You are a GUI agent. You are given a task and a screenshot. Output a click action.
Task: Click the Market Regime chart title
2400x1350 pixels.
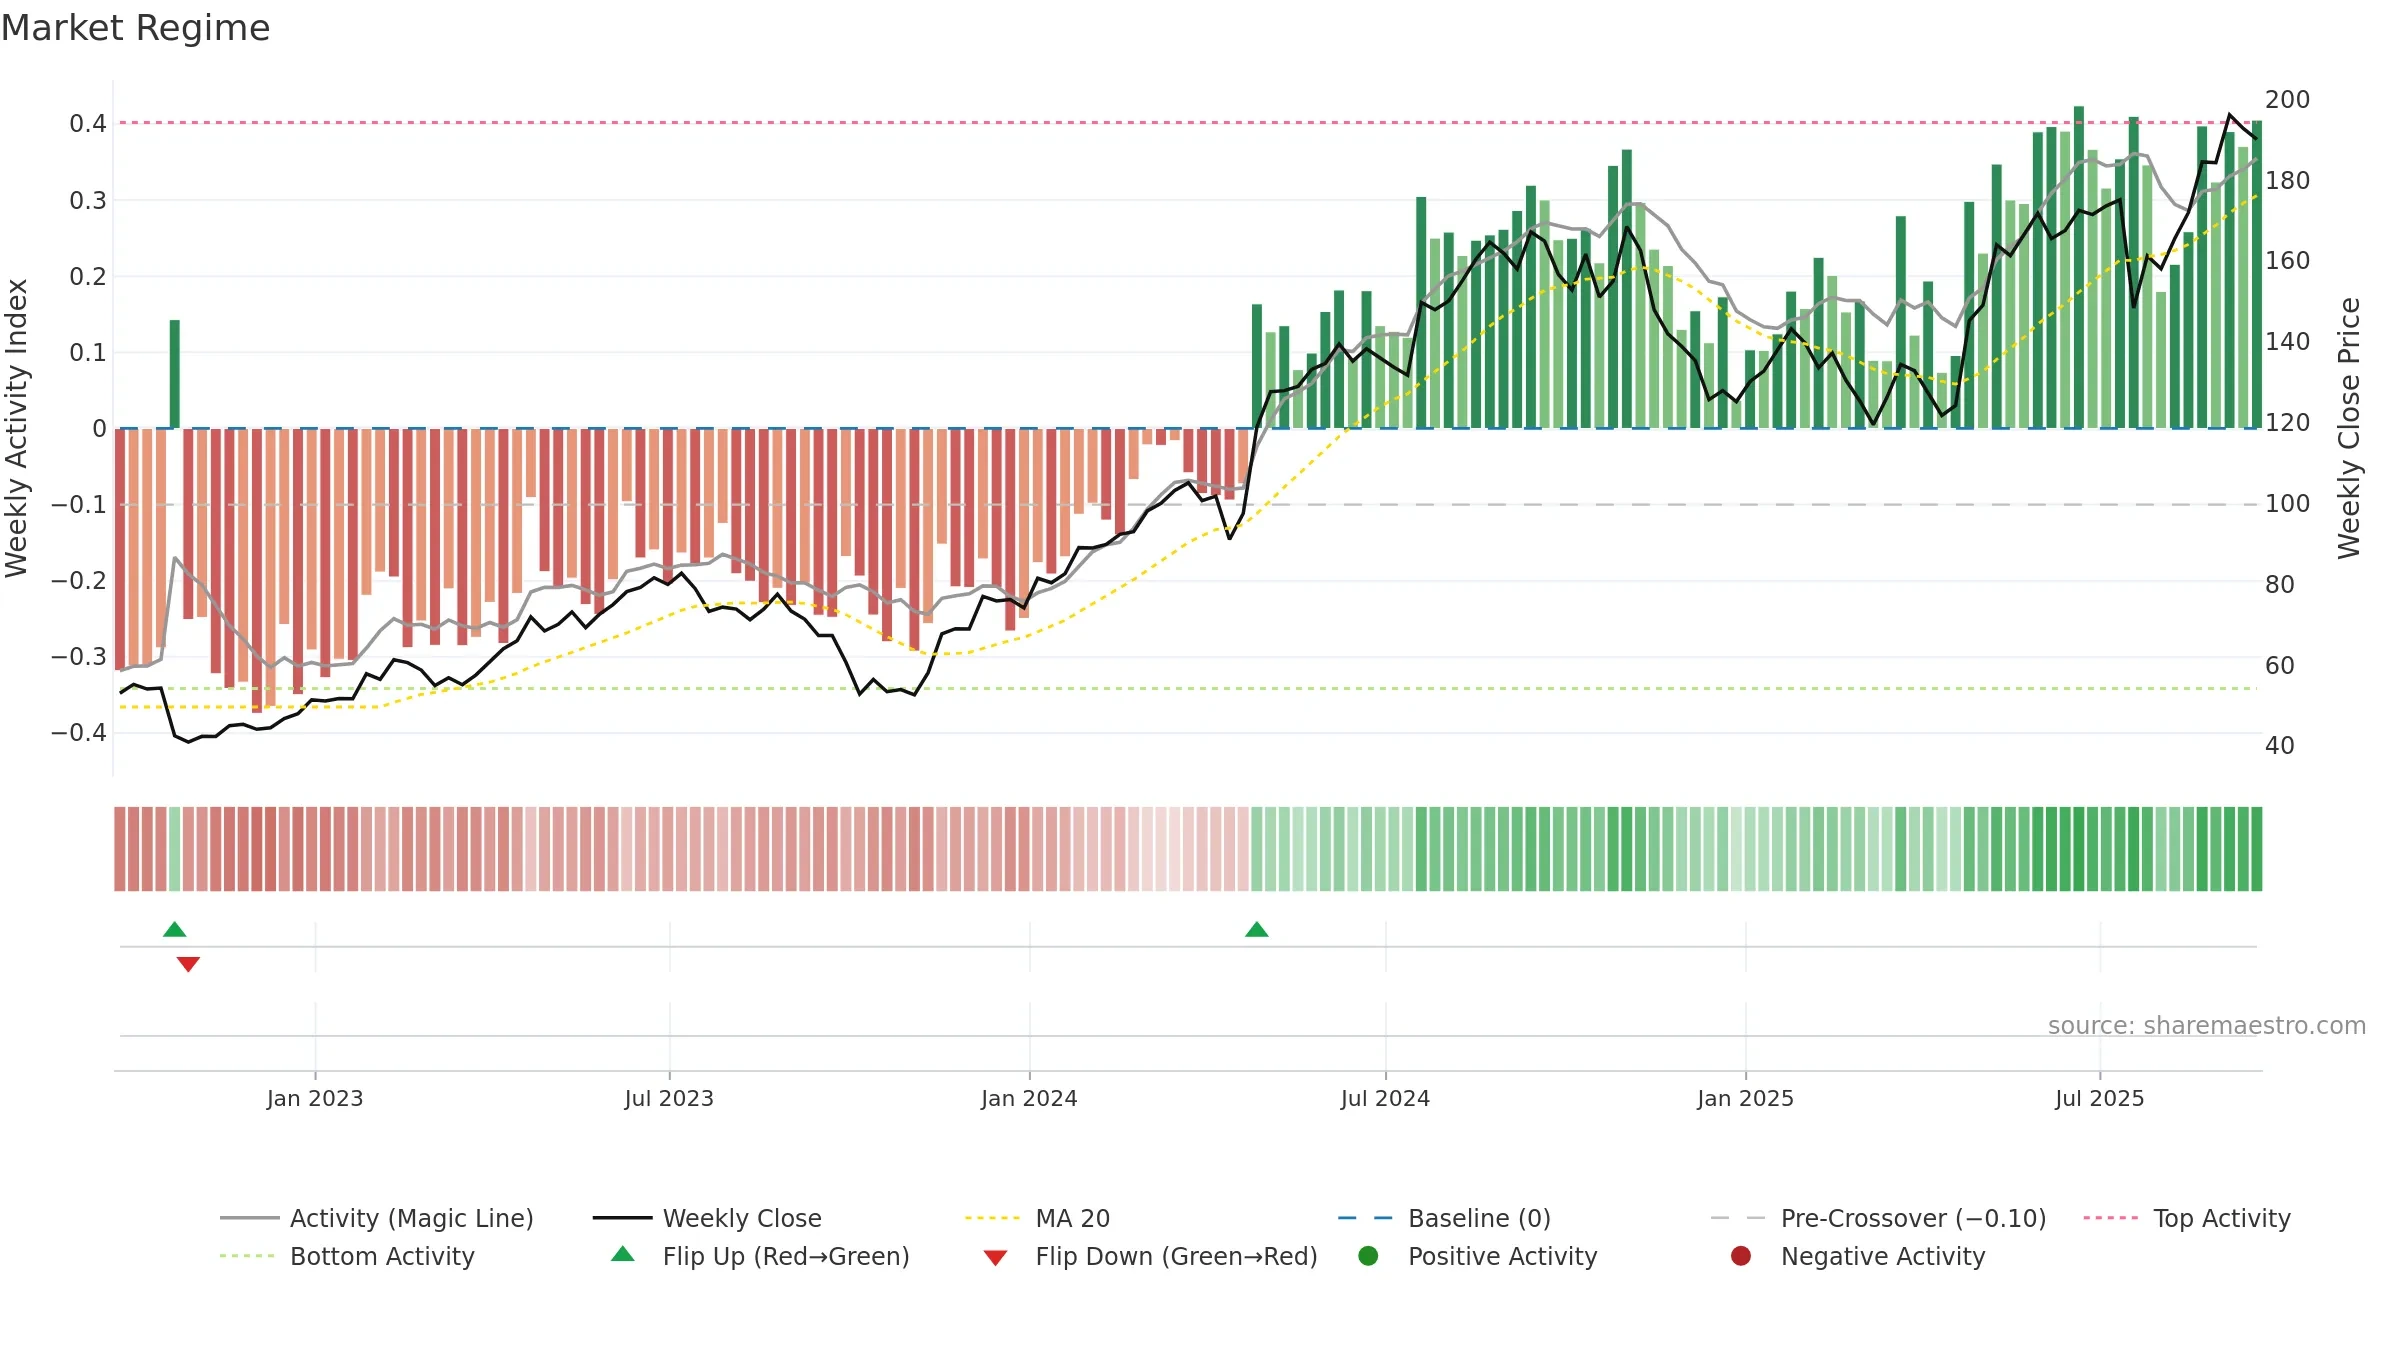point(135,28)
